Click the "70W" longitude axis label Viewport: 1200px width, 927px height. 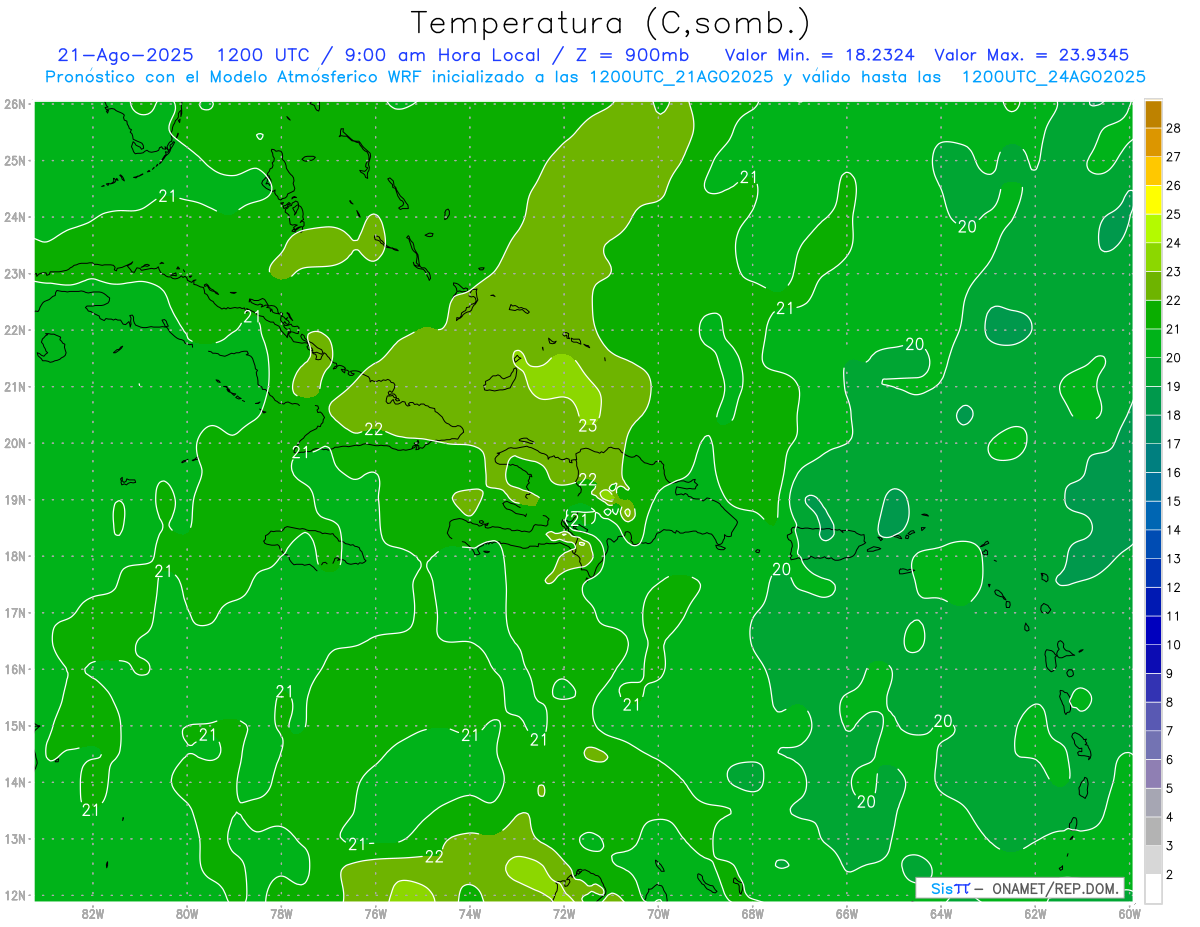click(x=658, y=913)
